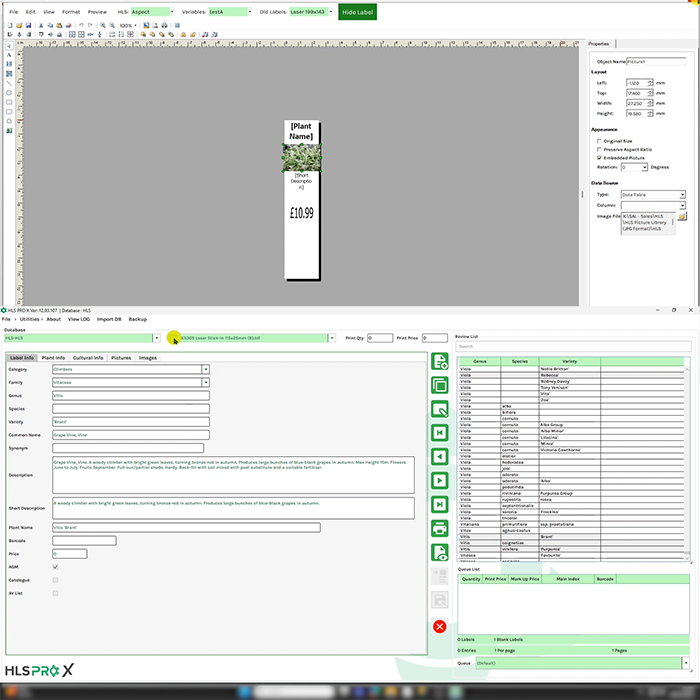Image resolution: width=700 pixels, height=700 pixels.
Task: Open the Data Source Type dropdown
Action: (683, 195)
